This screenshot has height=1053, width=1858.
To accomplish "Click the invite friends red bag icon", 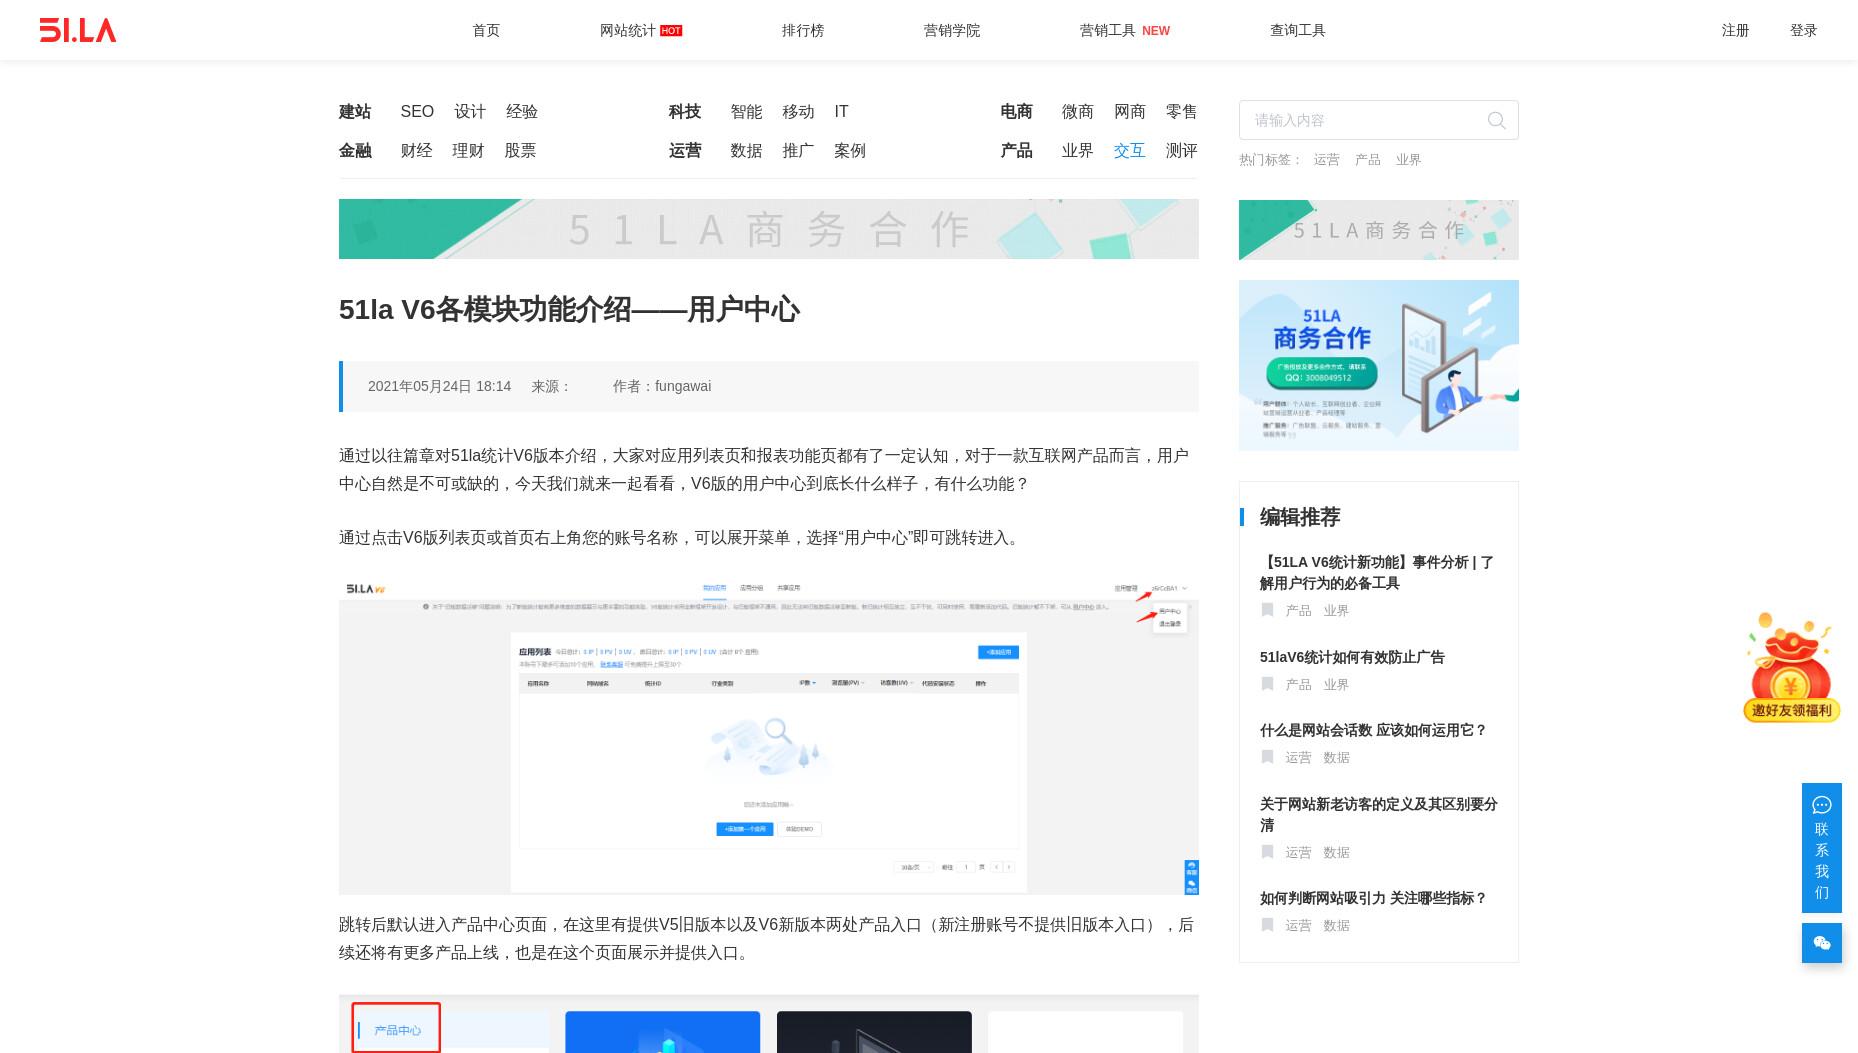I will coord(1791,668).
